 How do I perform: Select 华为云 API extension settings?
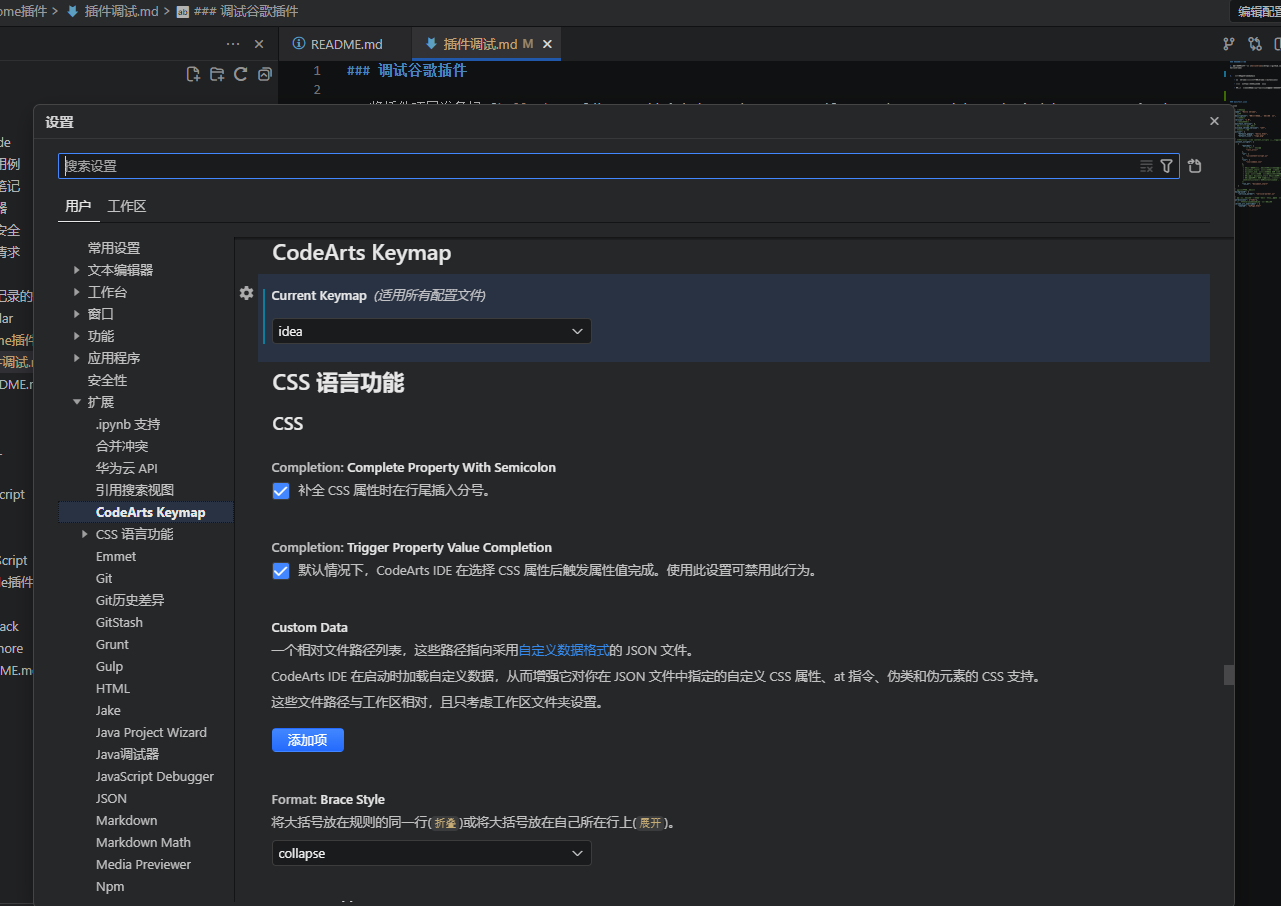pyautogui.click(x=127, y=468)
